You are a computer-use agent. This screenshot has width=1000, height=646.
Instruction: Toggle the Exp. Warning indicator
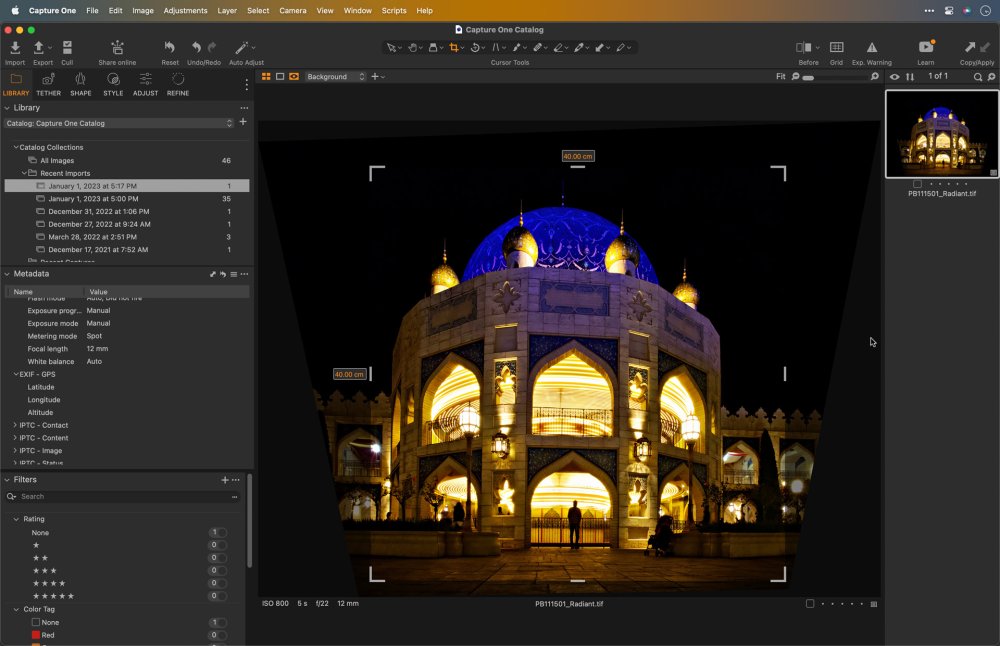[871, 48]
